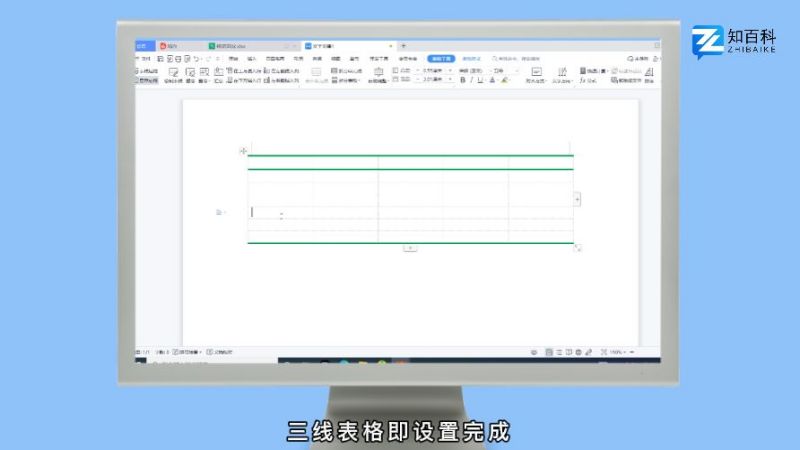Image resolution: width=800 pixels, height=450 pixels.
Task: Click the table move handle
Action: tap(243, 151)
